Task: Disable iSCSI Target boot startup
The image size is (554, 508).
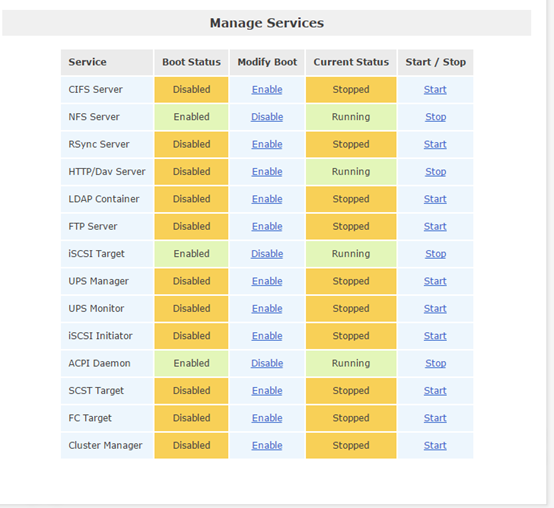Action: click(x=267, y=254)
